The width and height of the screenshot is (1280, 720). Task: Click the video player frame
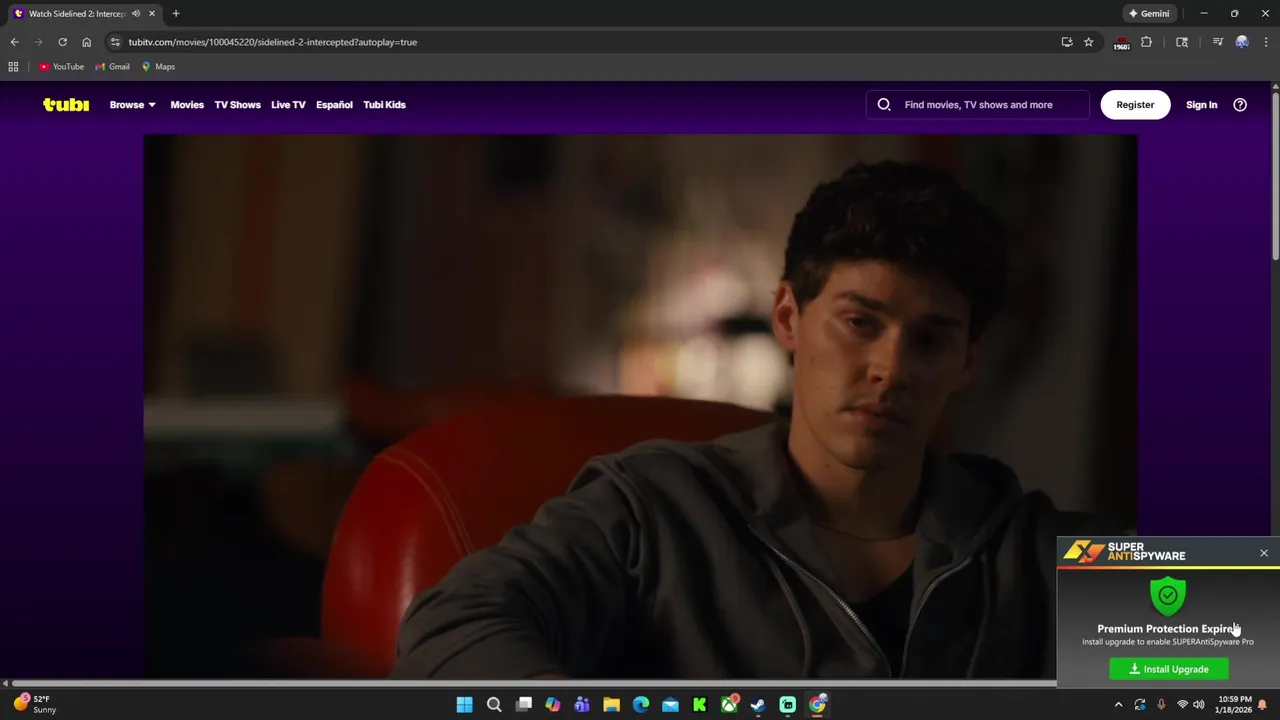coord(640,405)
